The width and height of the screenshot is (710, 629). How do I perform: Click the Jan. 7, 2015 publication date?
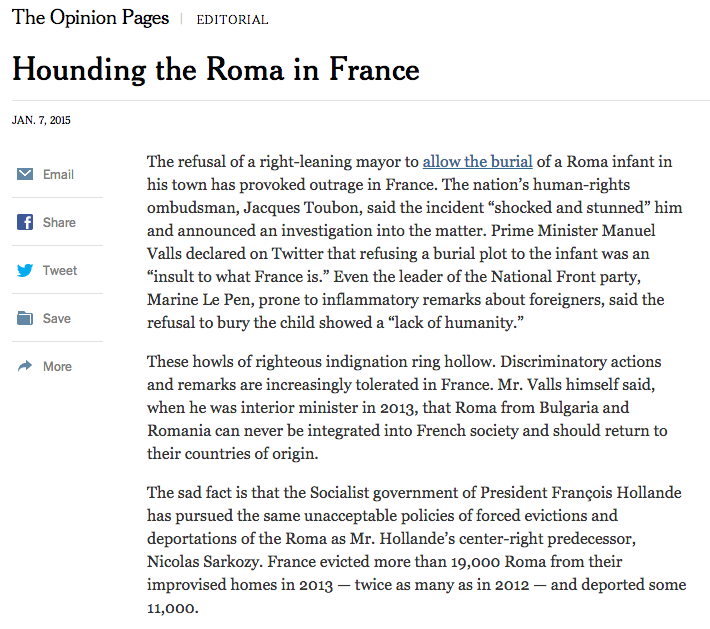point(41,121)
